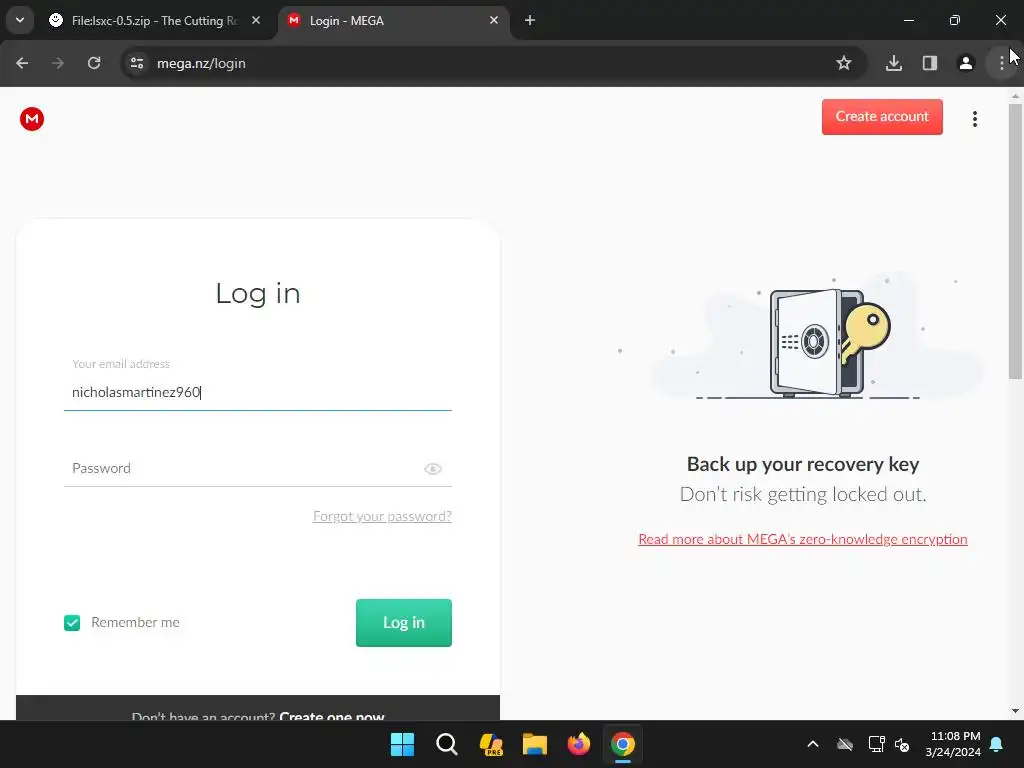Uncheck the Remember me checkbox
The width and height of the screenshot is (1024, 768).
(x=72, y=623)
